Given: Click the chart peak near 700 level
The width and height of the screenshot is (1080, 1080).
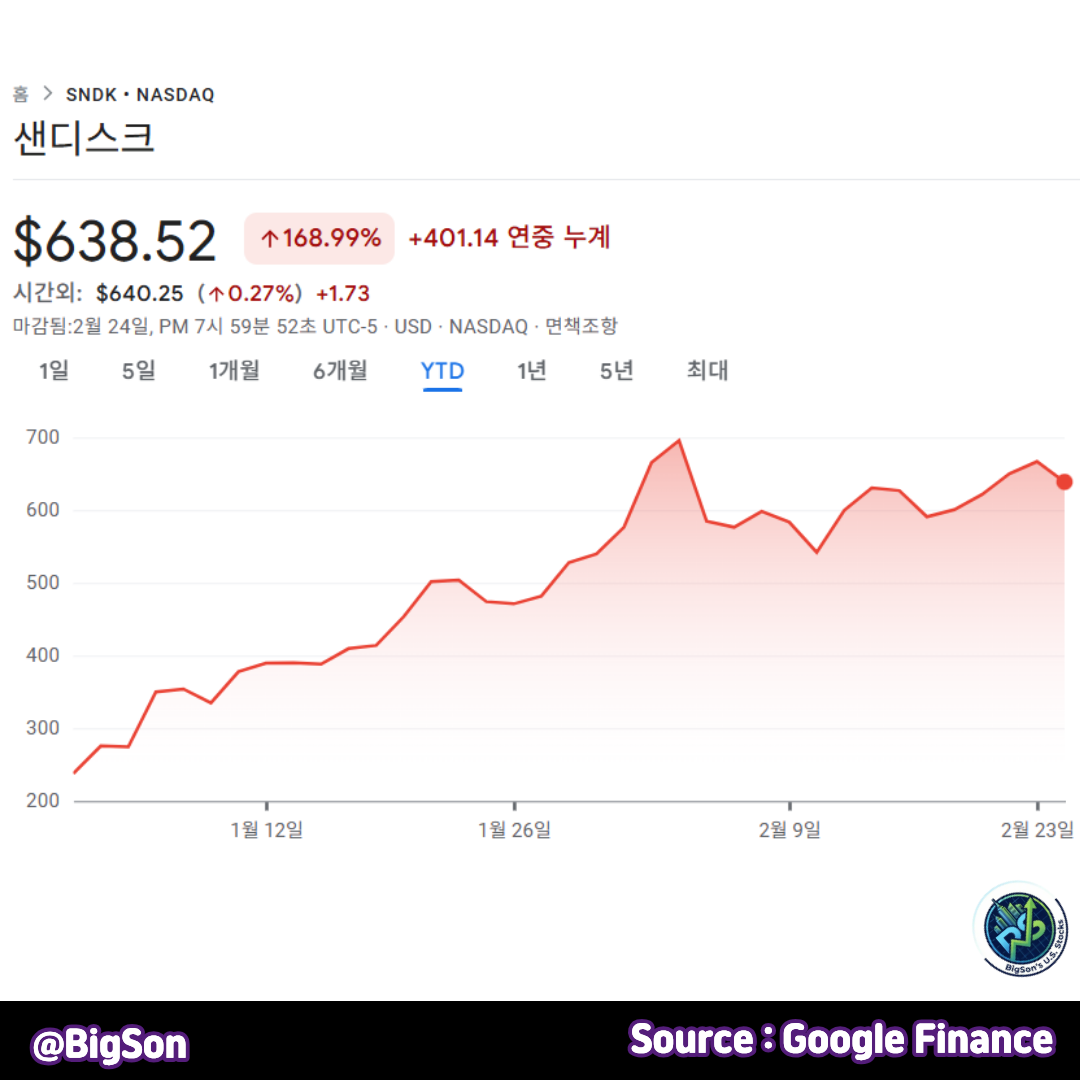Looking at the screenshot, I should [678, 440].
